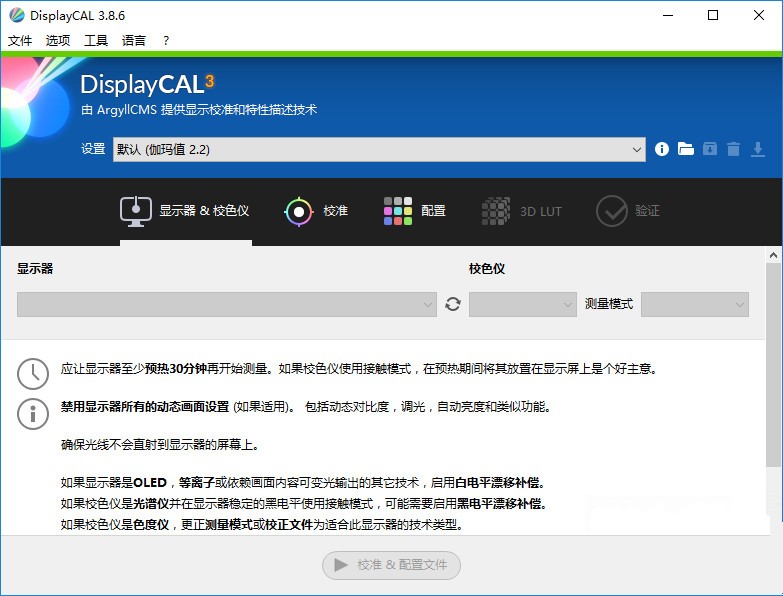Open the 验证 tab
The image size is (783, 596).
tap(628, 211)
